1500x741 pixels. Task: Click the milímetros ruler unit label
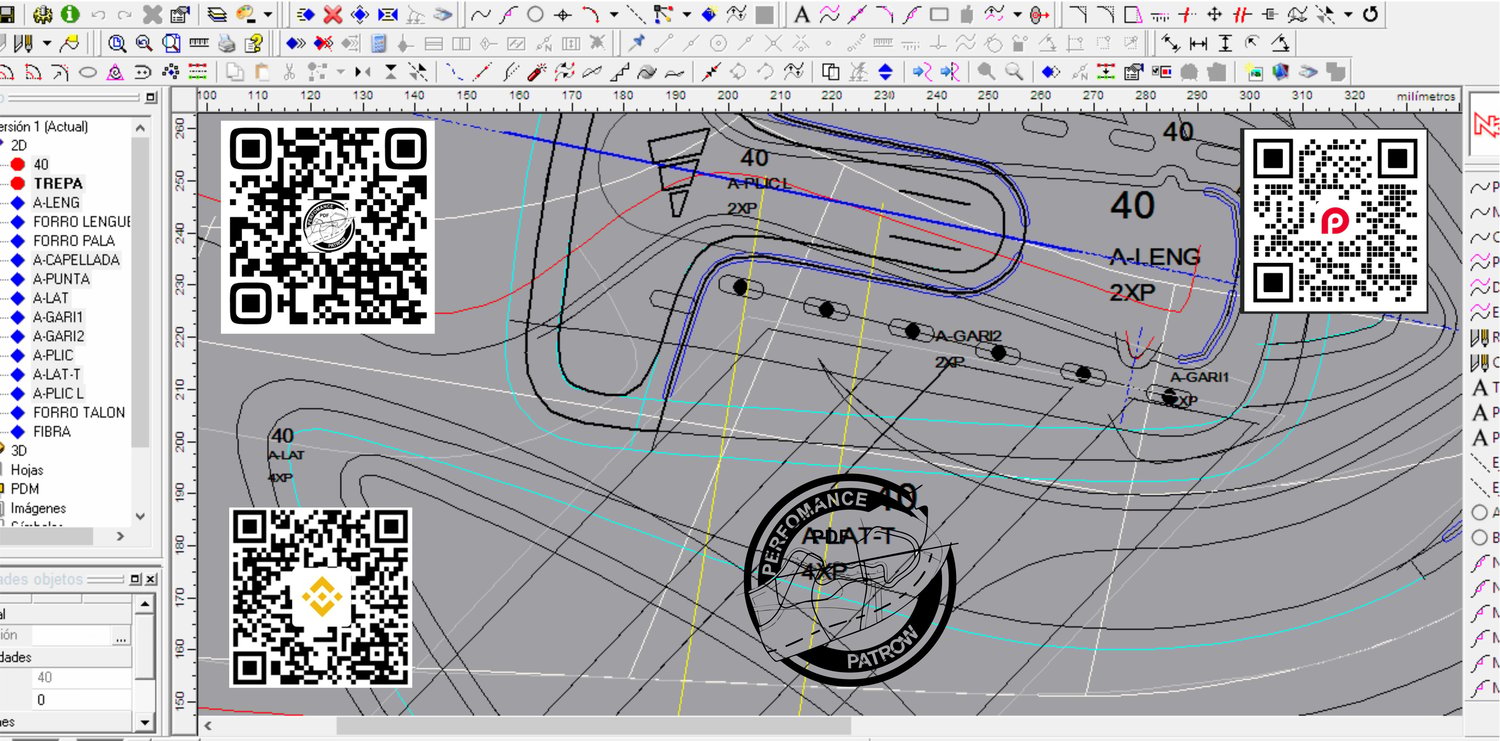pyautogui.click(x=1427, y=96)
